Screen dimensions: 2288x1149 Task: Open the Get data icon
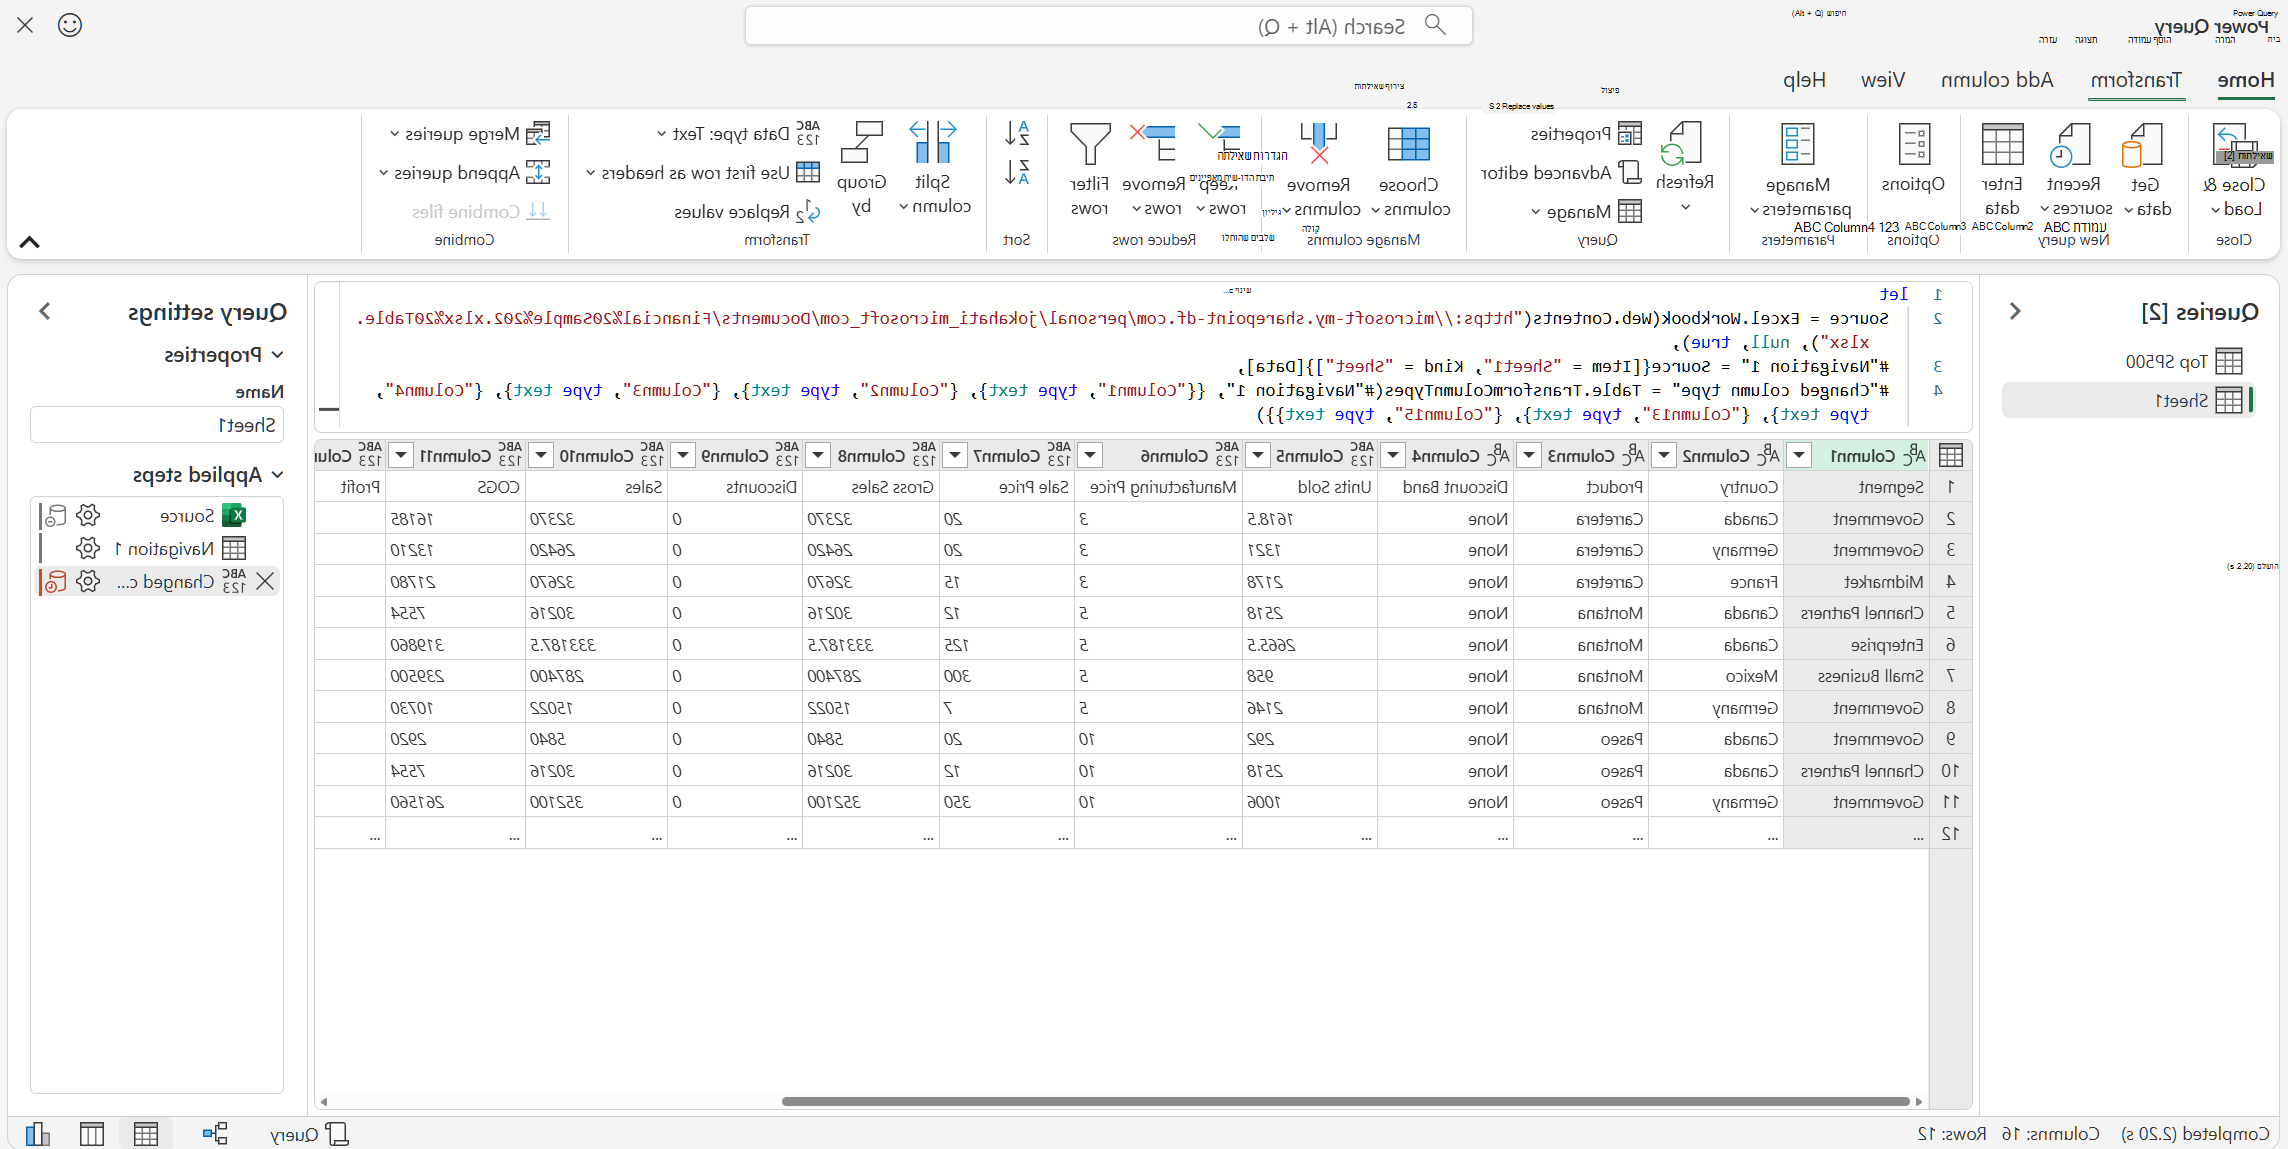(2143, 146)
